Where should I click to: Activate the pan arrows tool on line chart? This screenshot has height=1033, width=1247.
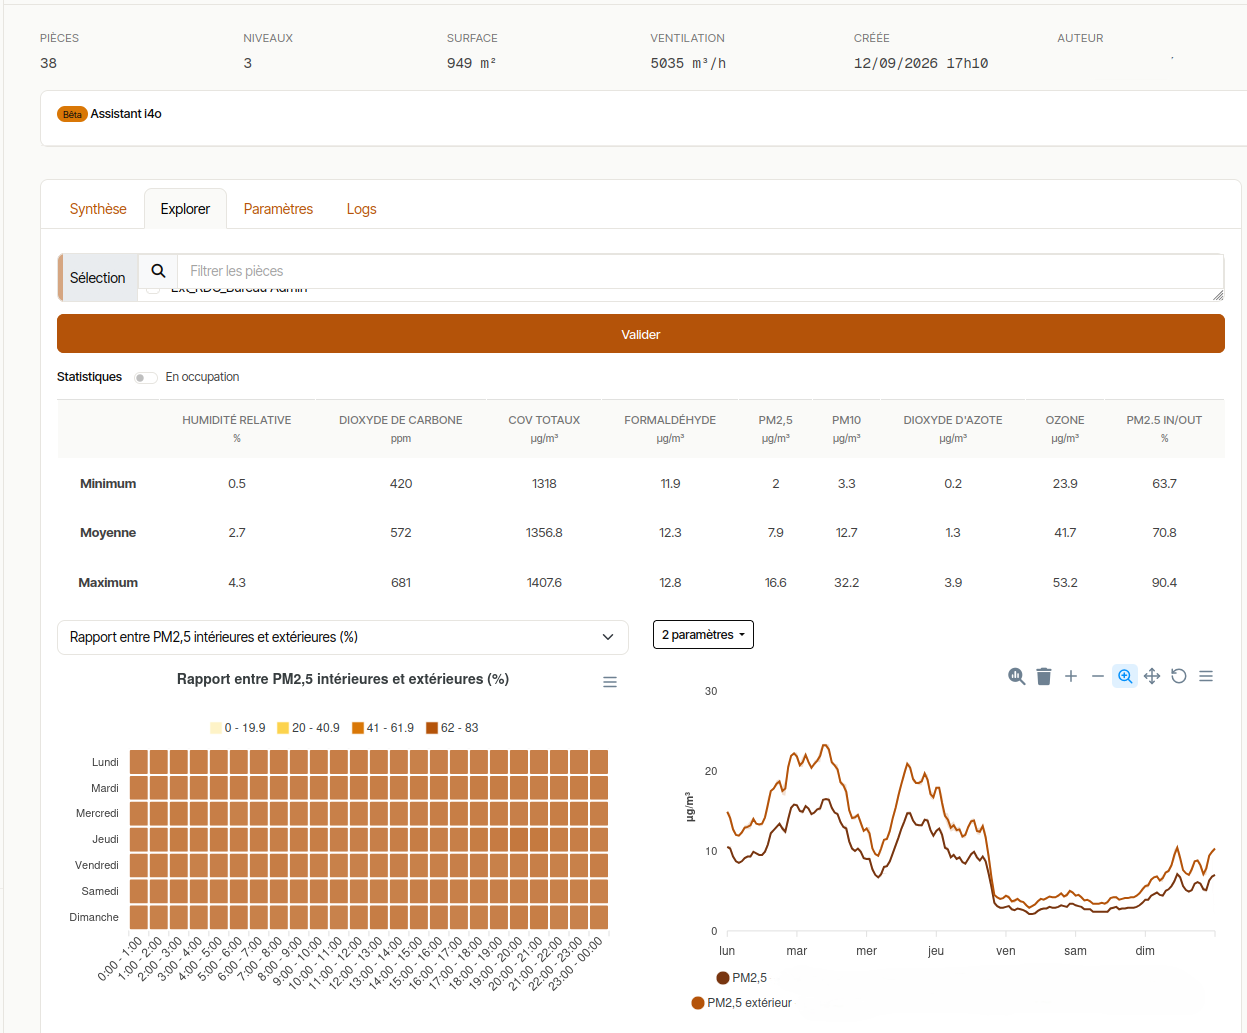click(x=1152, y=676)
